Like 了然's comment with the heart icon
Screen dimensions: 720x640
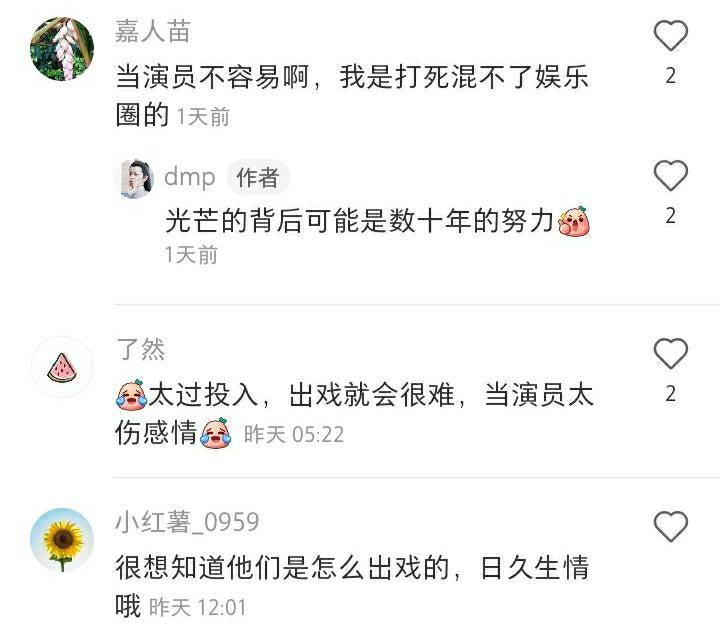pyautogui.click(x=670, y=353)
